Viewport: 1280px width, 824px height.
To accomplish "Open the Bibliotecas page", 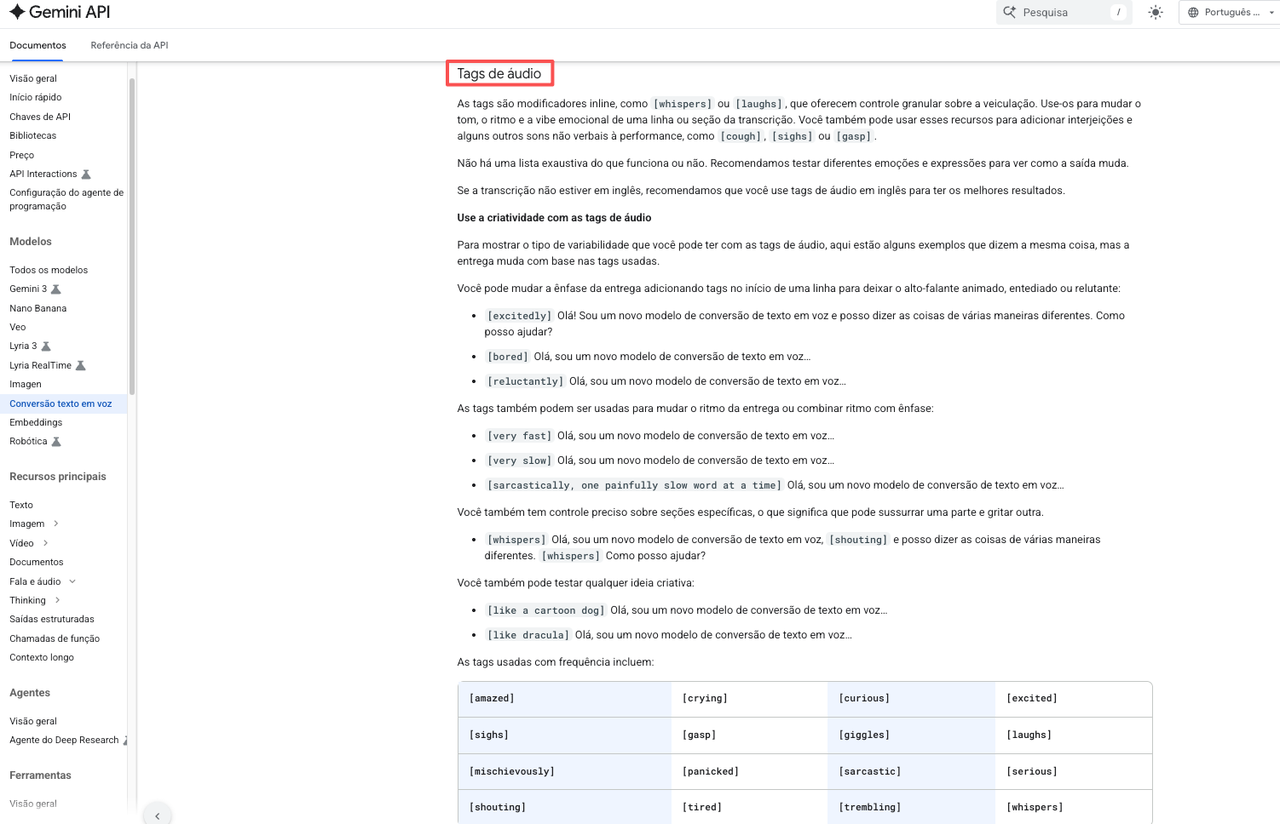I will [33, 136].
